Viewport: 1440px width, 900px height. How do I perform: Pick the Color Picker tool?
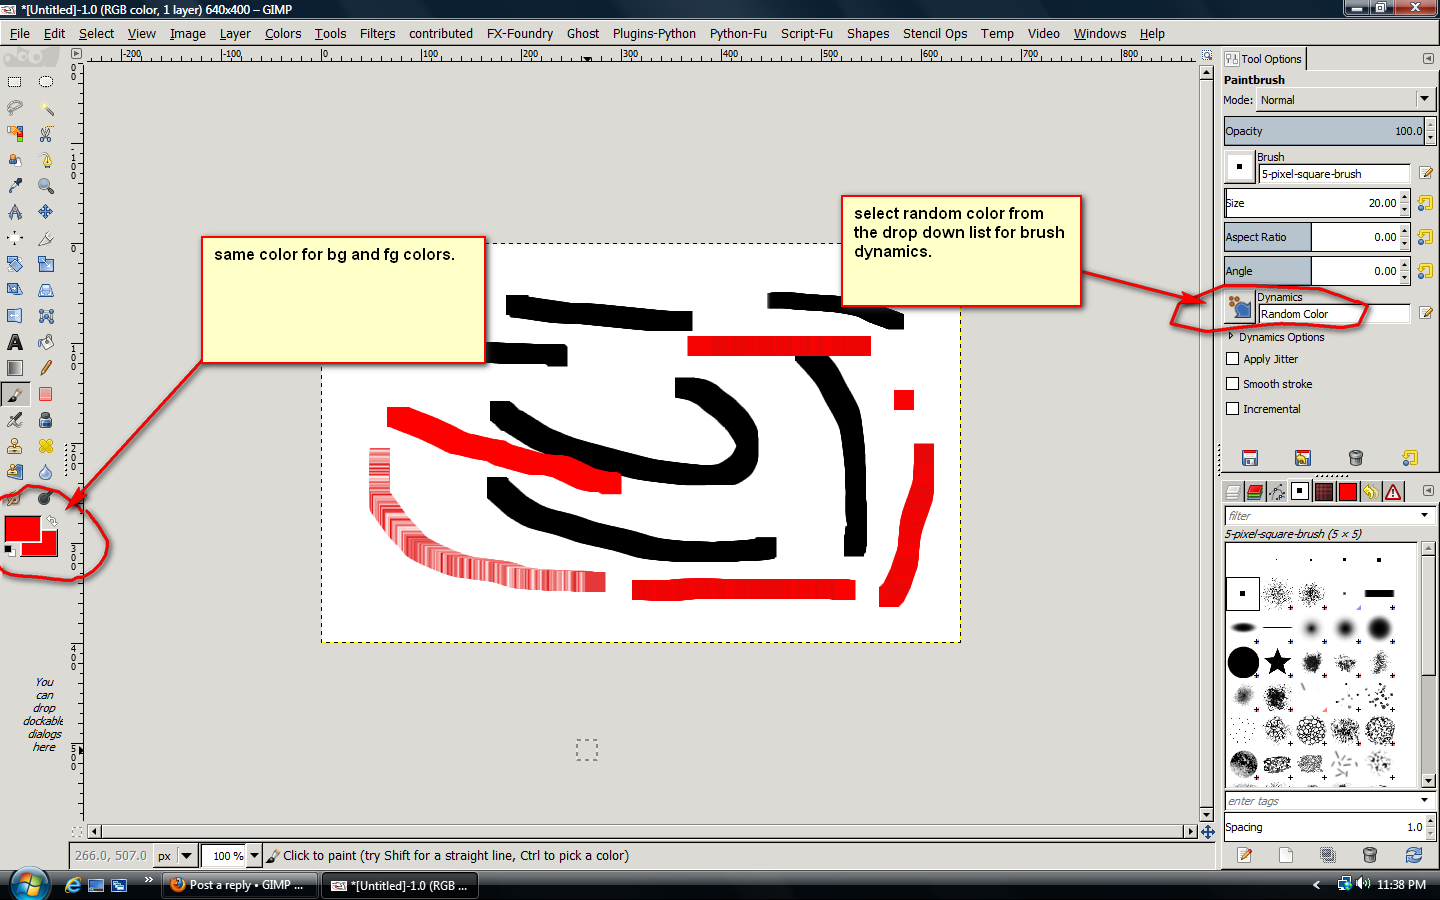(15, 186)
